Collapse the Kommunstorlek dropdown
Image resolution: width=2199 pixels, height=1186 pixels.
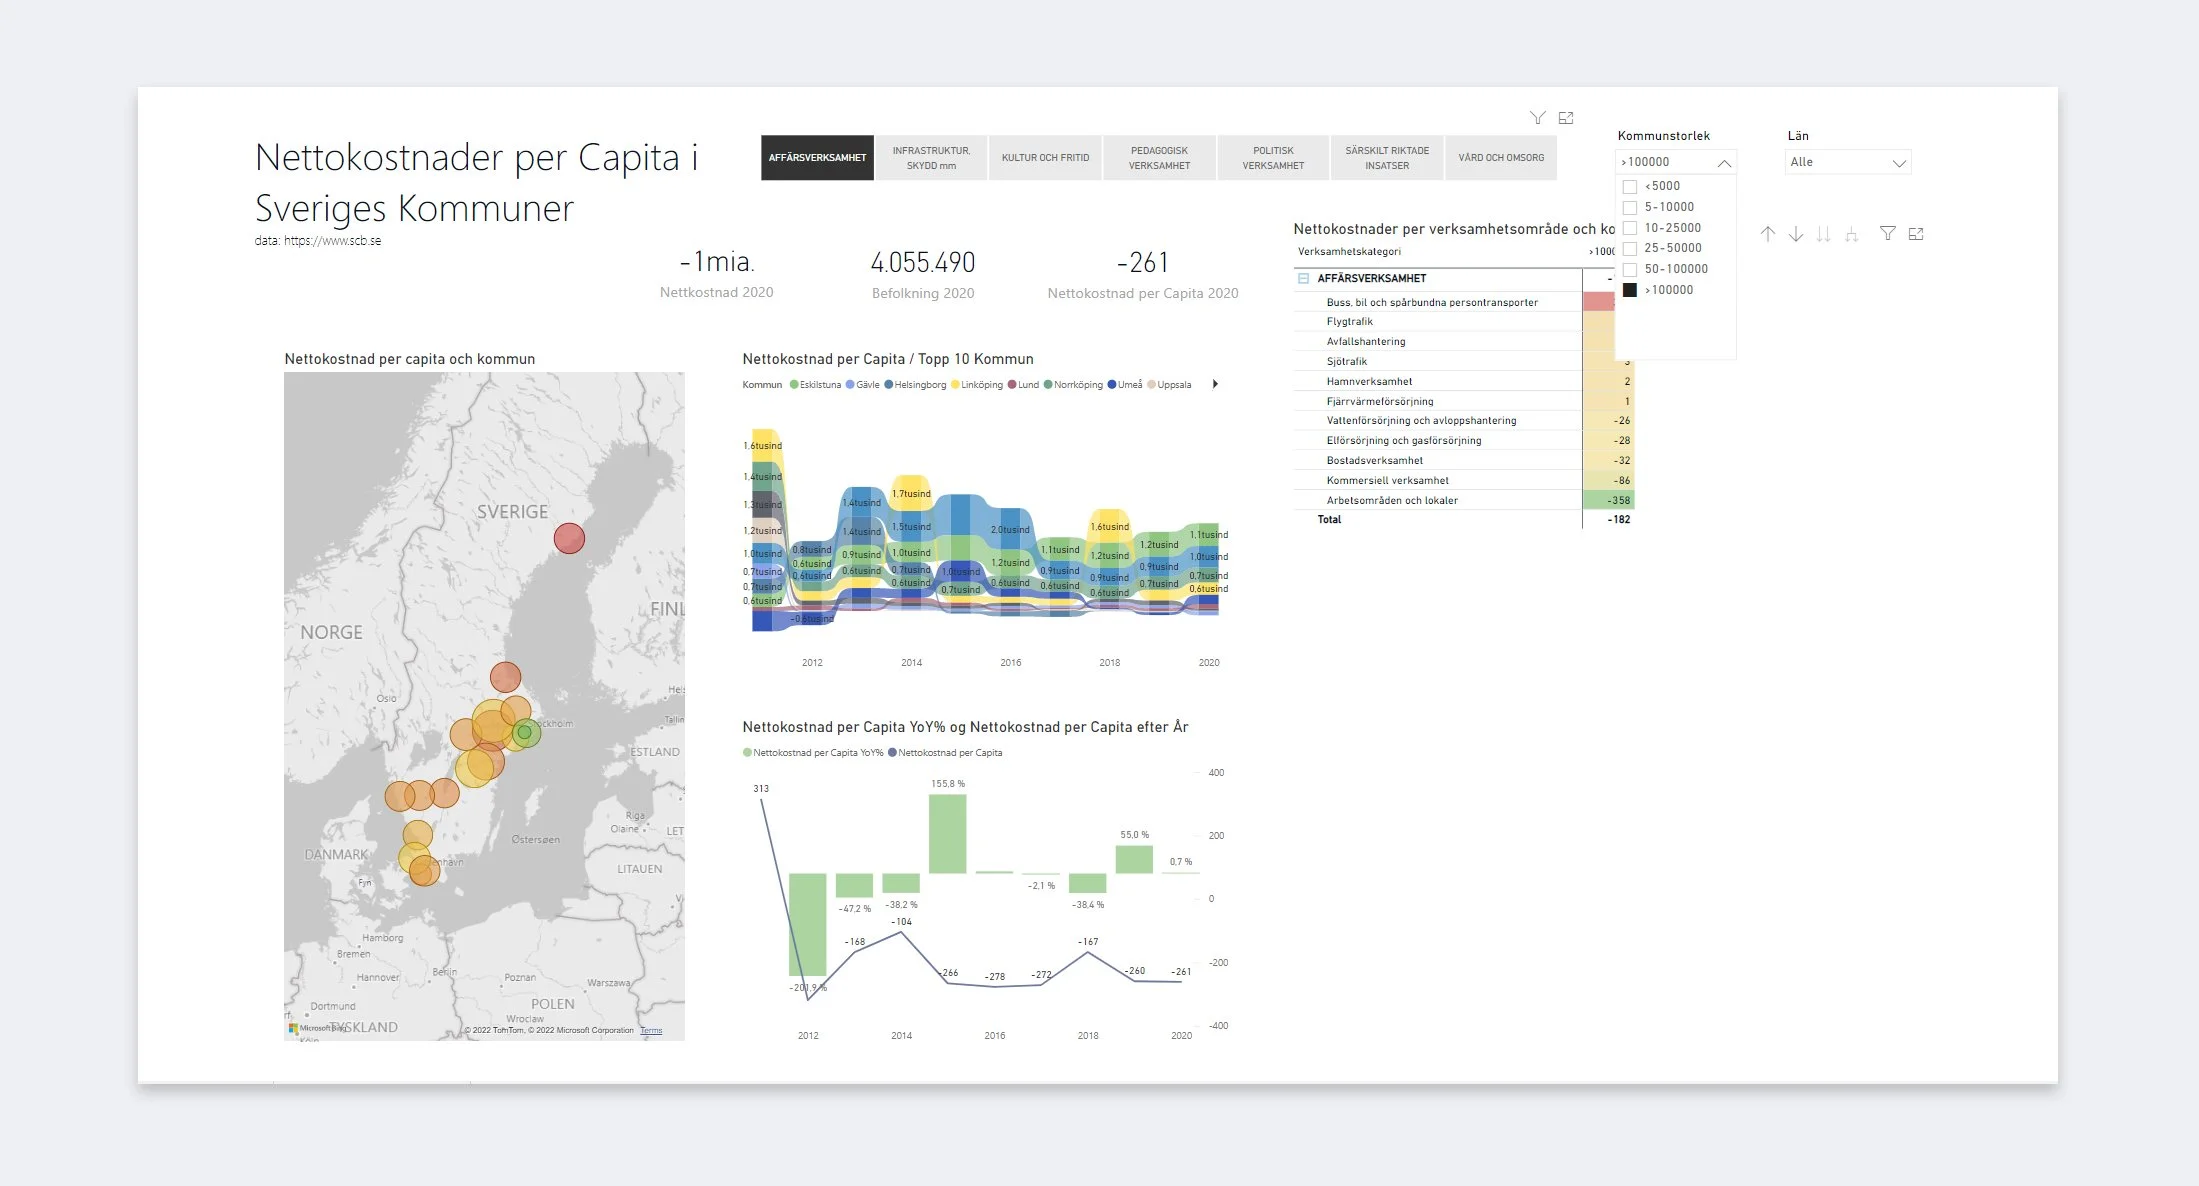point(1724,163)
